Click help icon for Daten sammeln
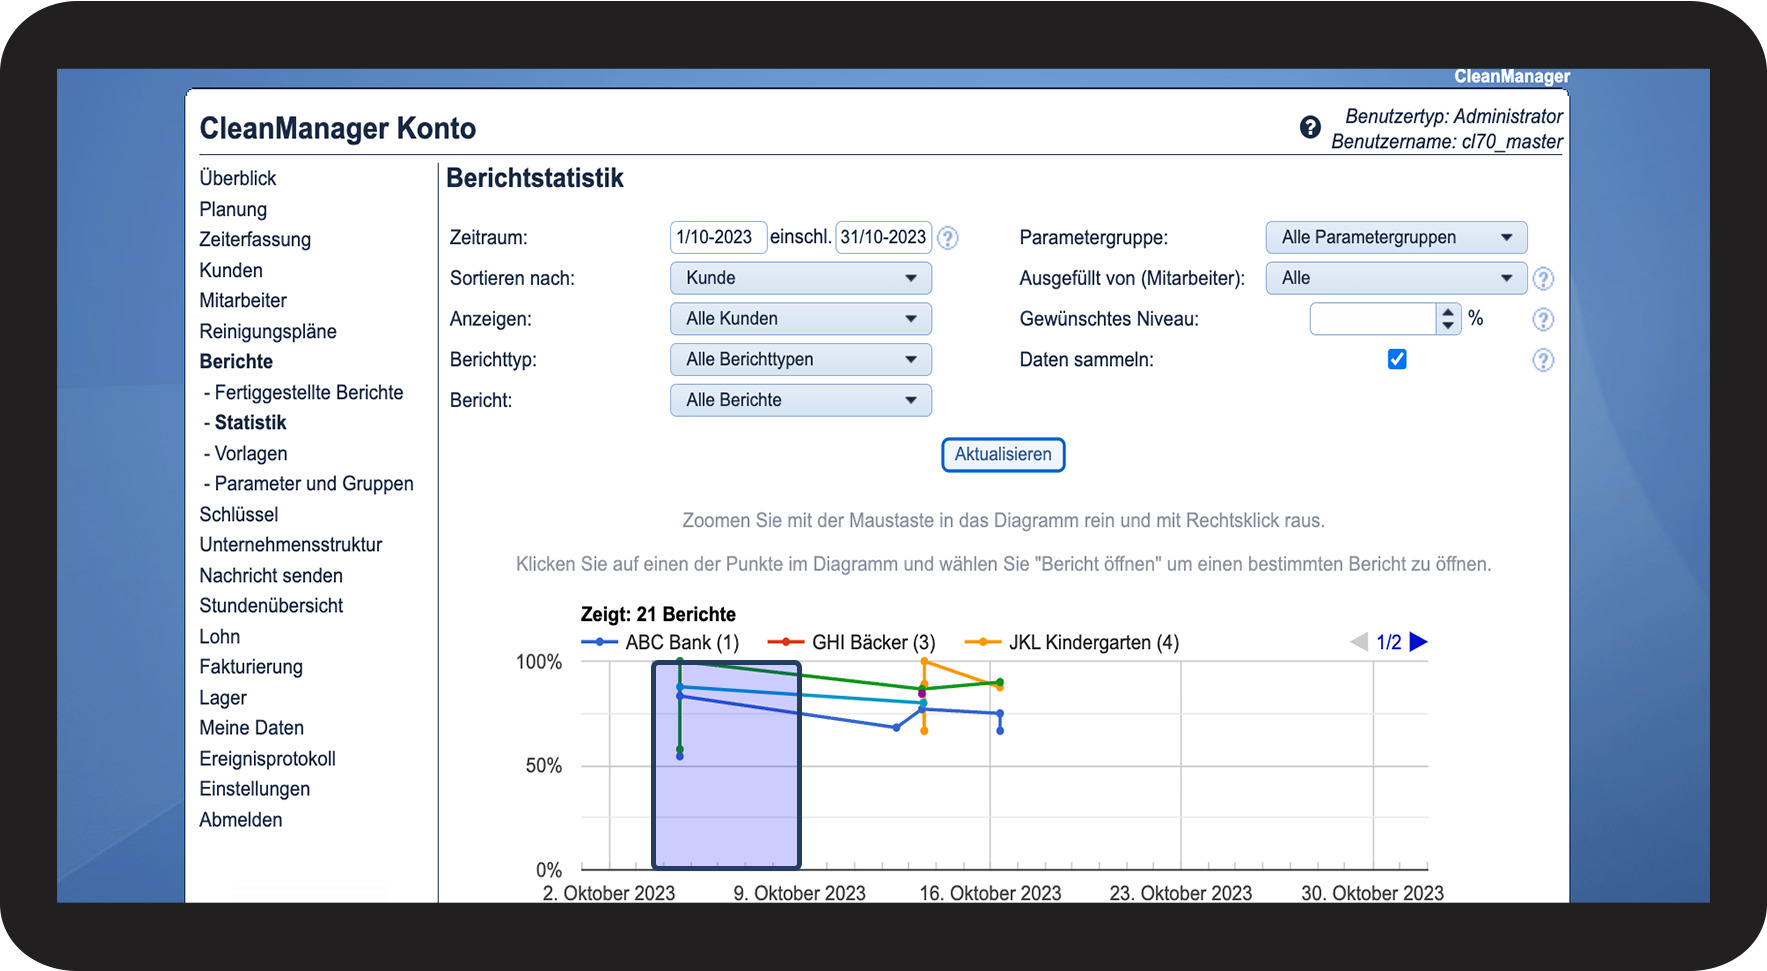Screen dimensions: 1767x971 coord(1543,360)
